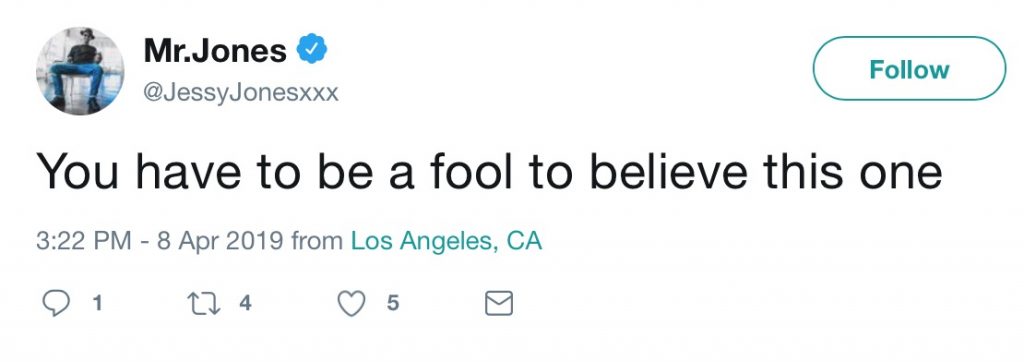The width and height of the screenshot is (1024, 362).
Task: Open Mr.Jones profile picture
Action: (x=80, y=71)
